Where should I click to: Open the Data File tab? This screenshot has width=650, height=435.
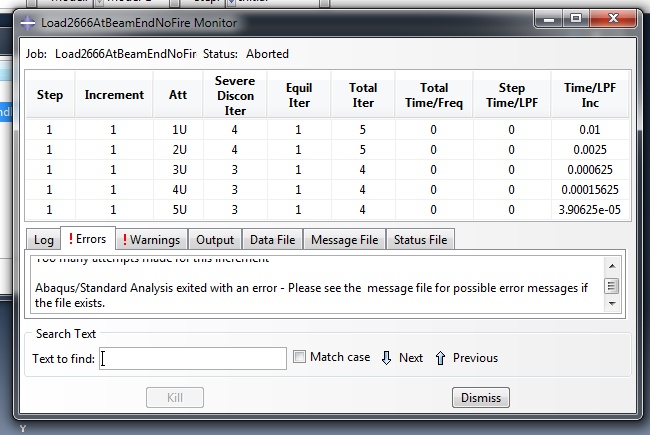(x=272, y=240)
